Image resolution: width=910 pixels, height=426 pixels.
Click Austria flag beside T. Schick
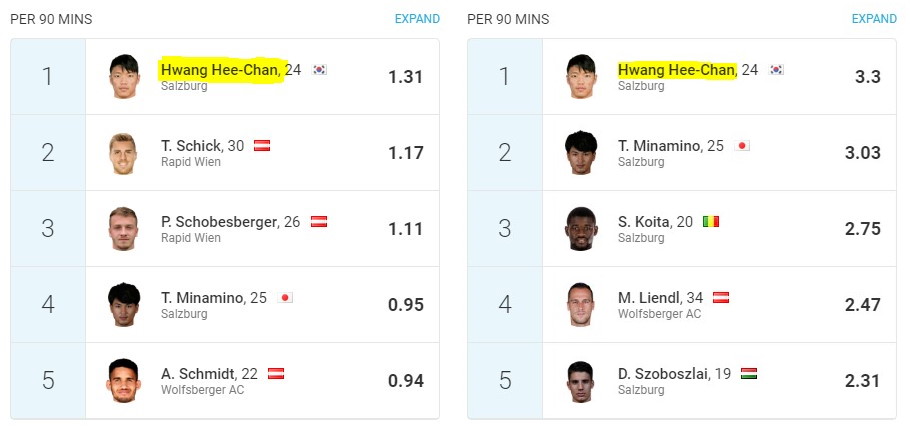pyautogui.click(x=262, y=146)
